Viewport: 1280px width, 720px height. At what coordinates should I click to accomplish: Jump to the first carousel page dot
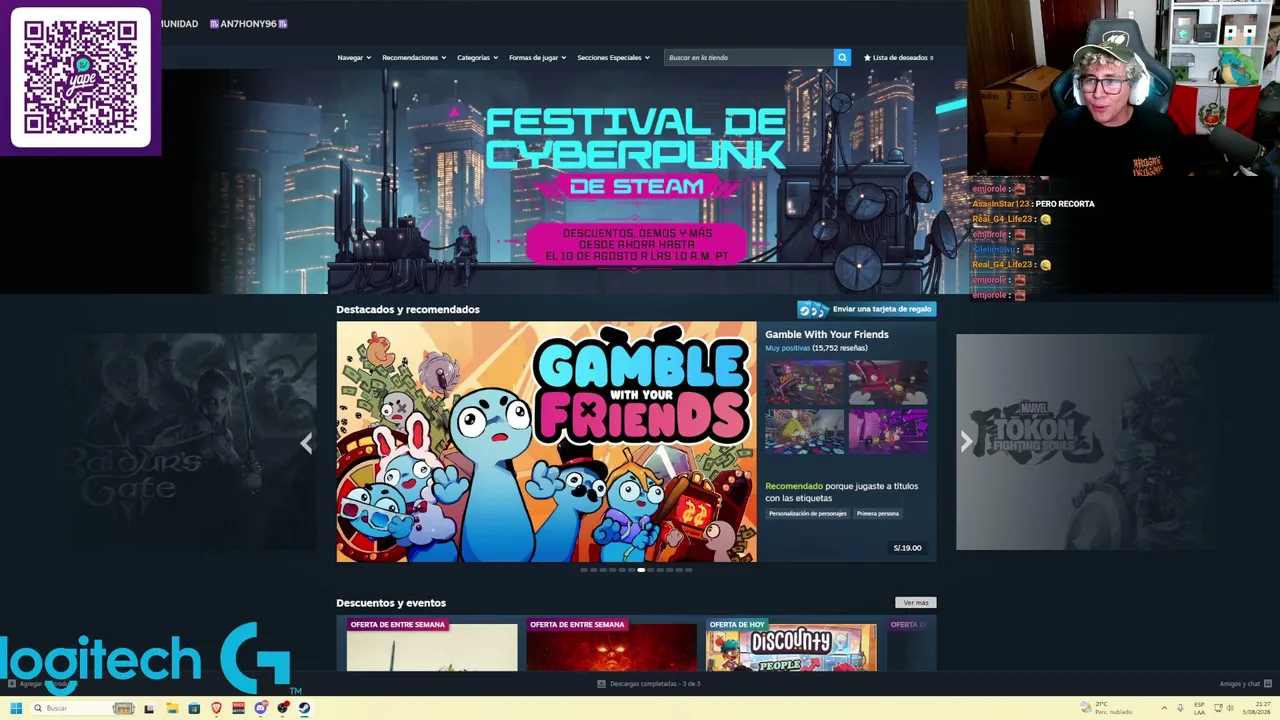pos(584,570)
